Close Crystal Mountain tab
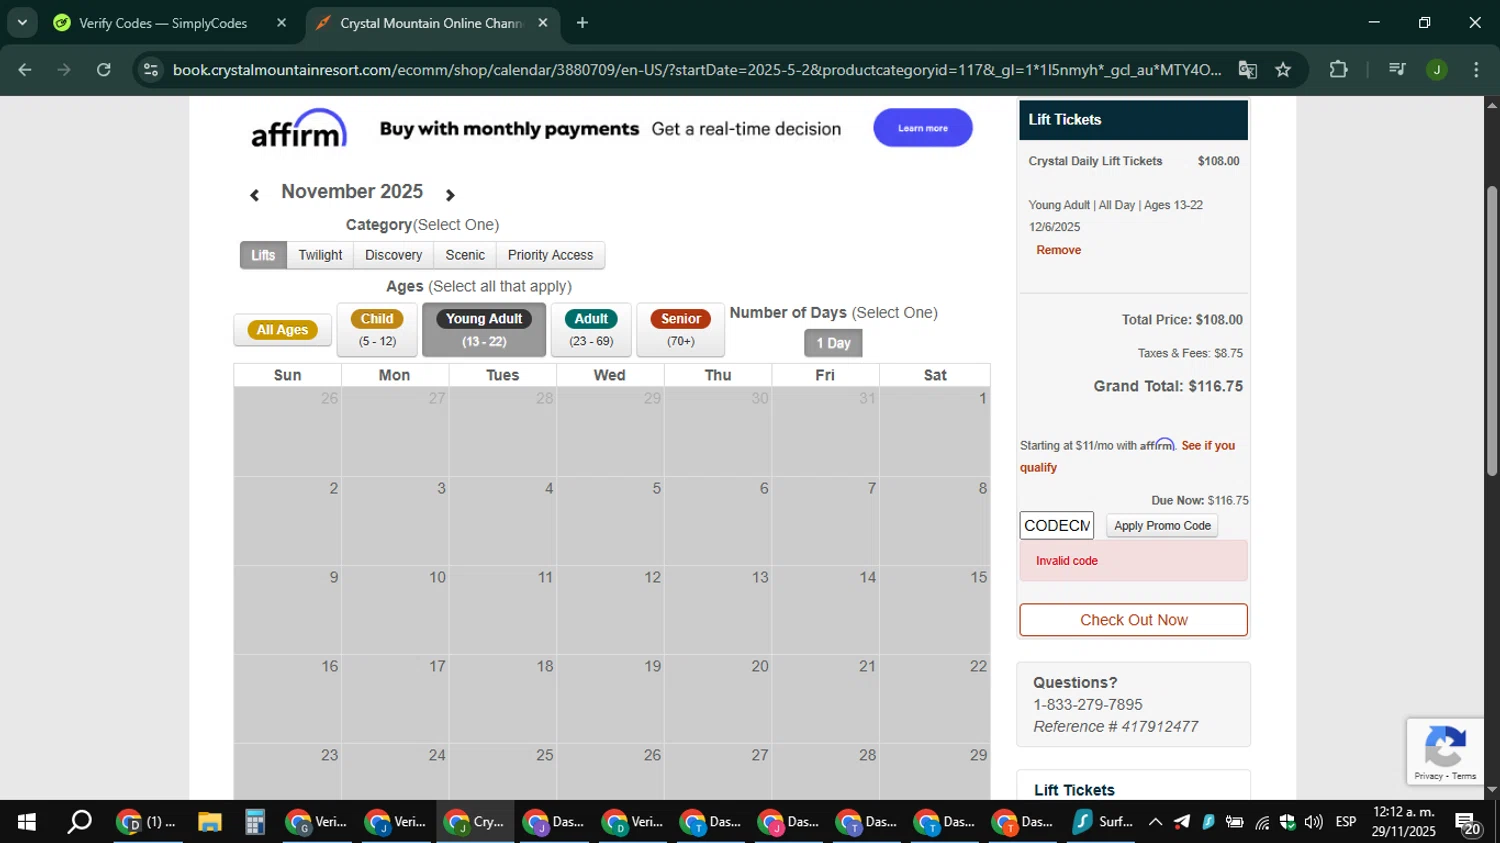 [543, 23]
